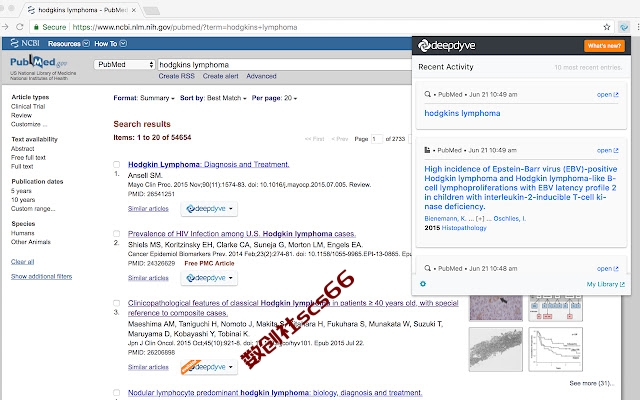The image size is (640, 400).
Task: Open the Epstein-Barr virus article title
Action: 520,187
